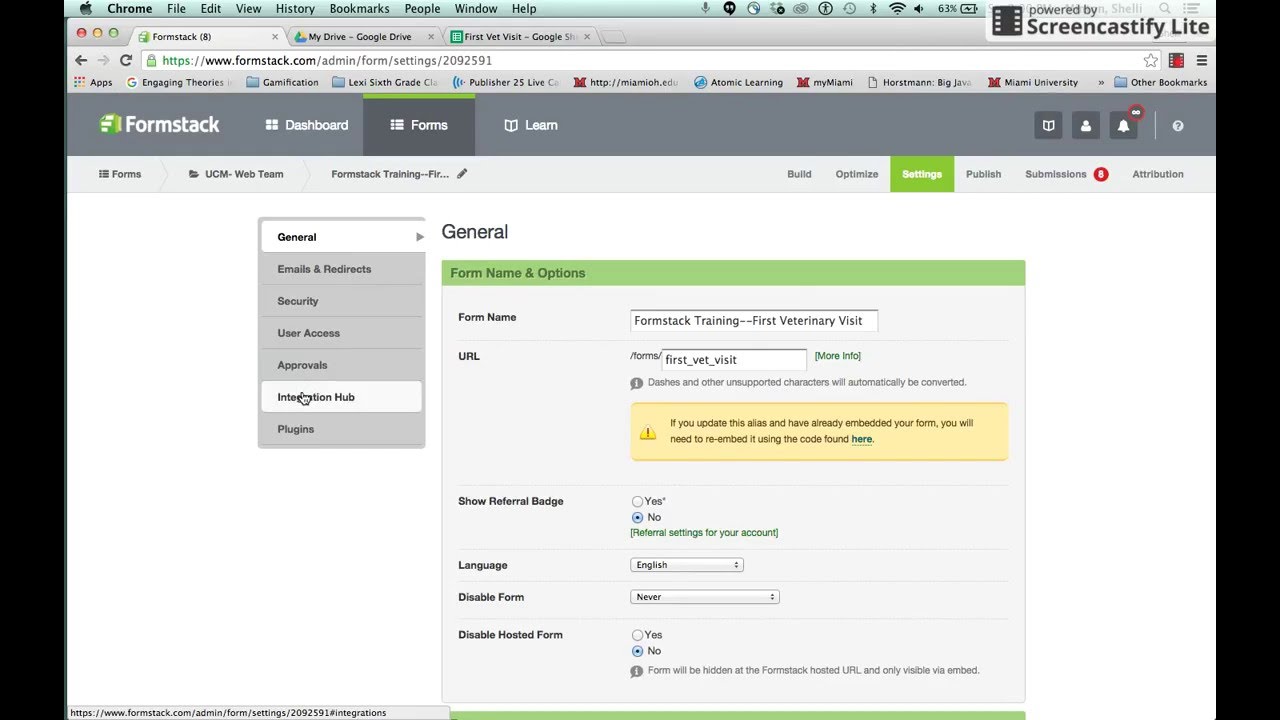Click the Form Name input field
Image resolution: width=1280 pixels, height=720 pixels.
(754, 320)
